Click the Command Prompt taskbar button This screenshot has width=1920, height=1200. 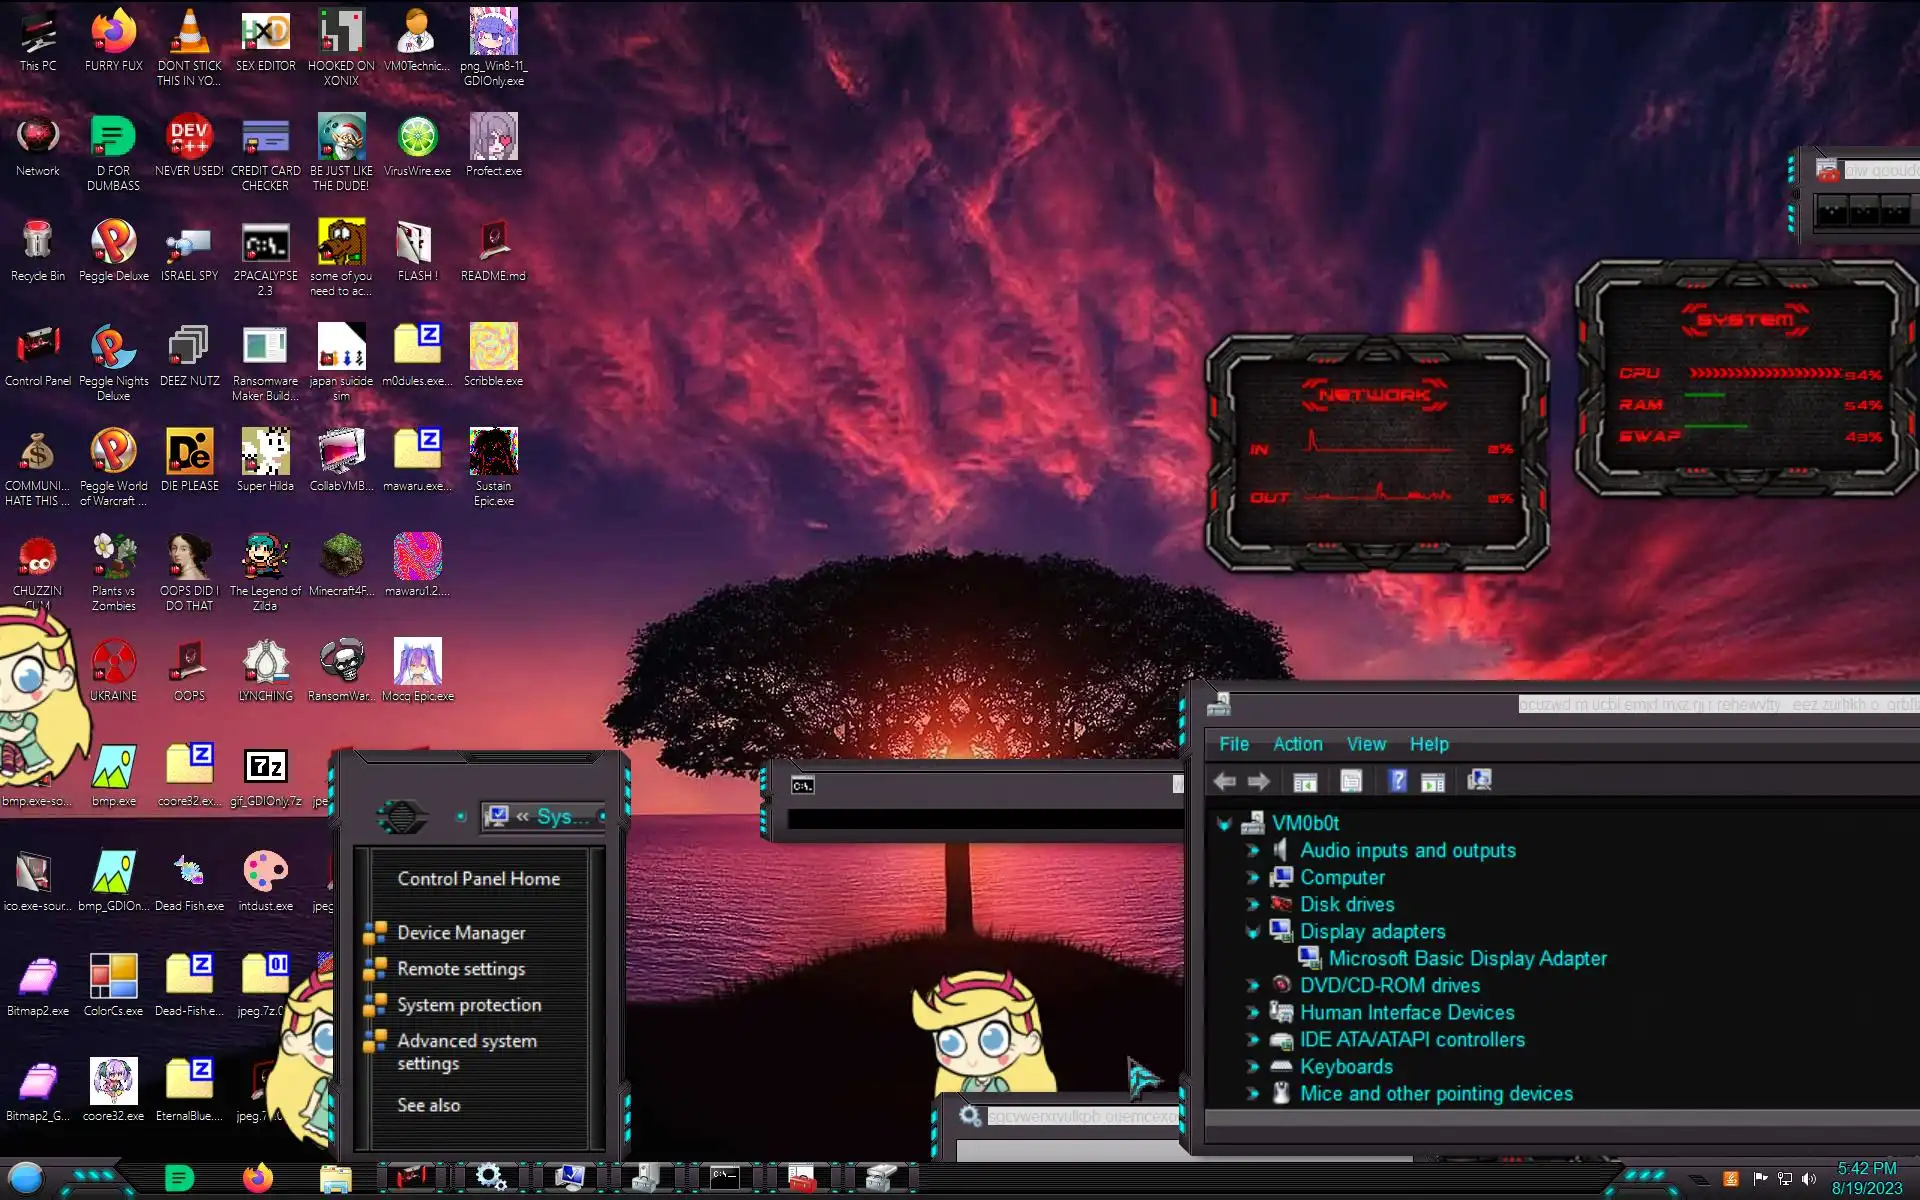pyautogui.click(x=725, y=1178)
